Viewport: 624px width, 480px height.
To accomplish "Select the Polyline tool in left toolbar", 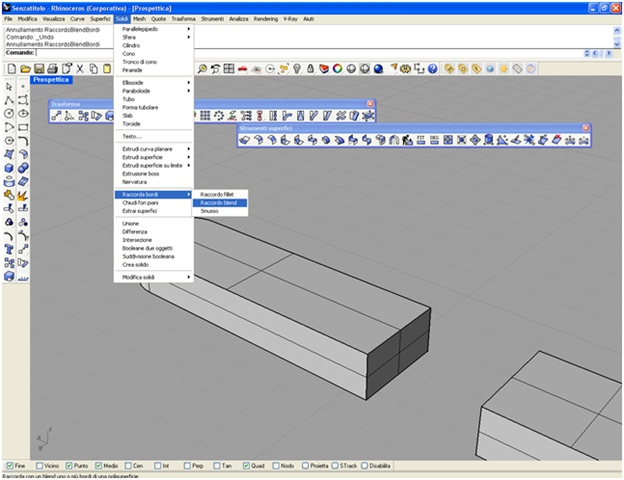I will click(x=9, y=100).
